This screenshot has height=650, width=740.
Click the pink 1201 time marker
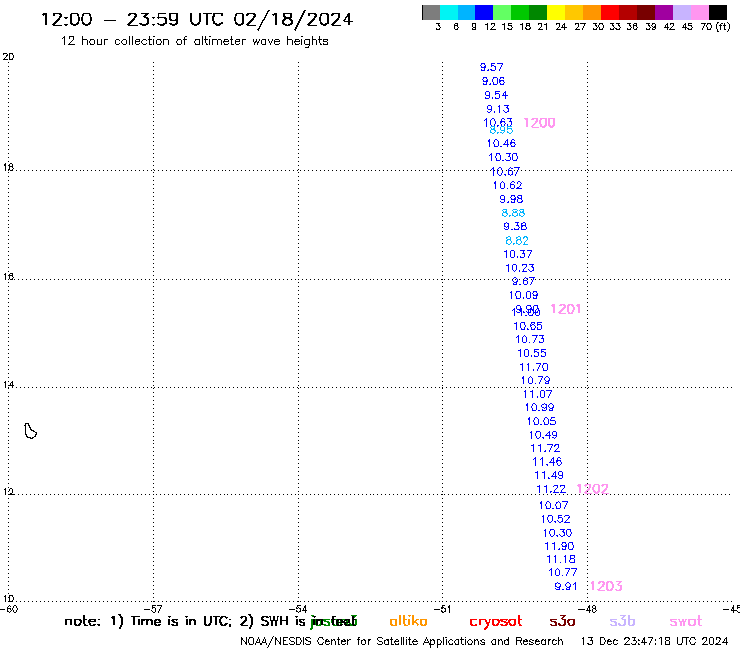click(x=565, y=309)
